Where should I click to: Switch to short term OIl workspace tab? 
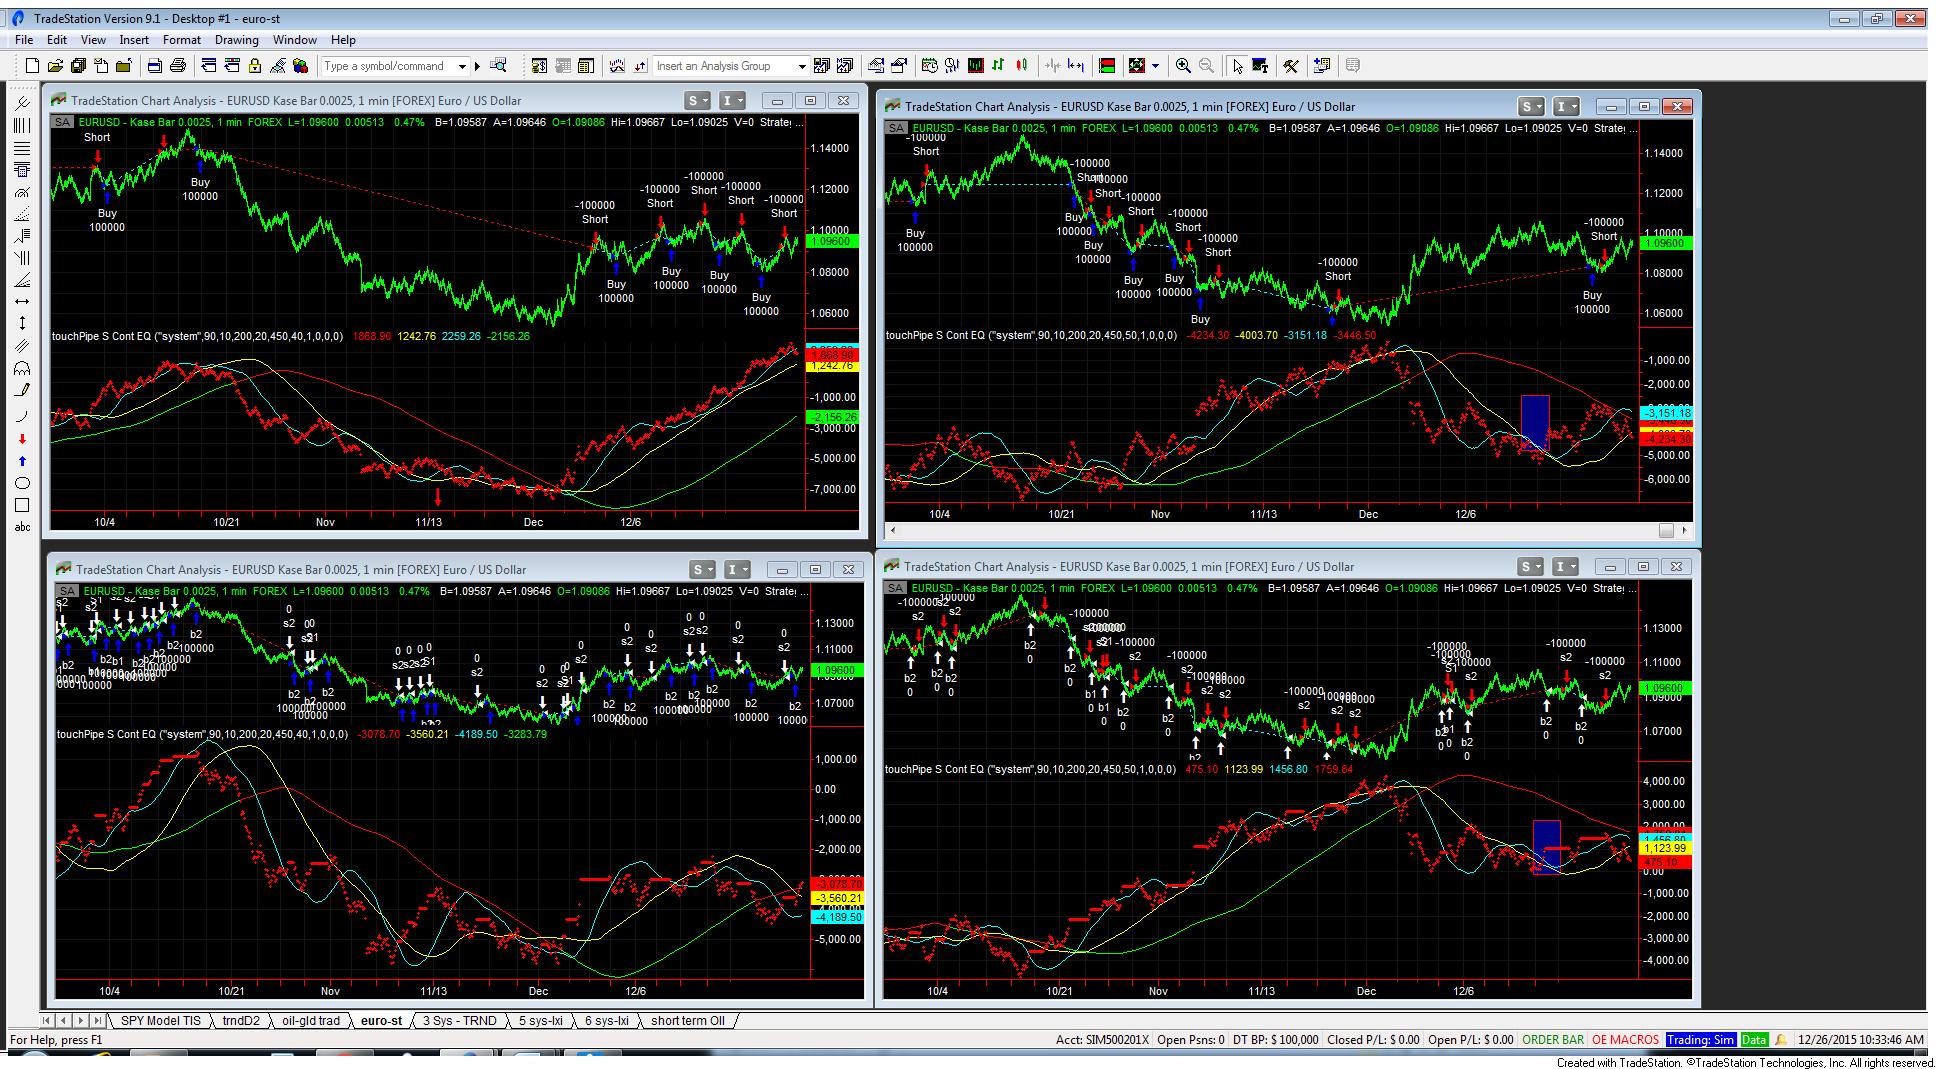coord(688,1021)
